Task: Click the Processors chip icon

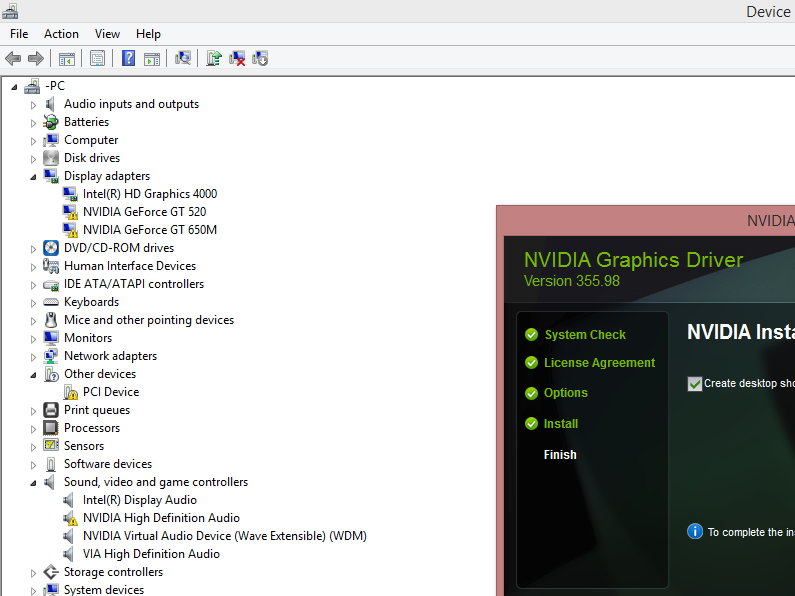Action: (51, 428)
